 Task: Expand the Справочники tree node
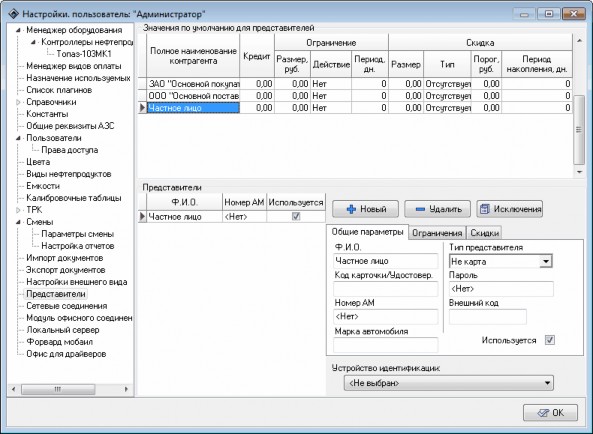[18, 102]
